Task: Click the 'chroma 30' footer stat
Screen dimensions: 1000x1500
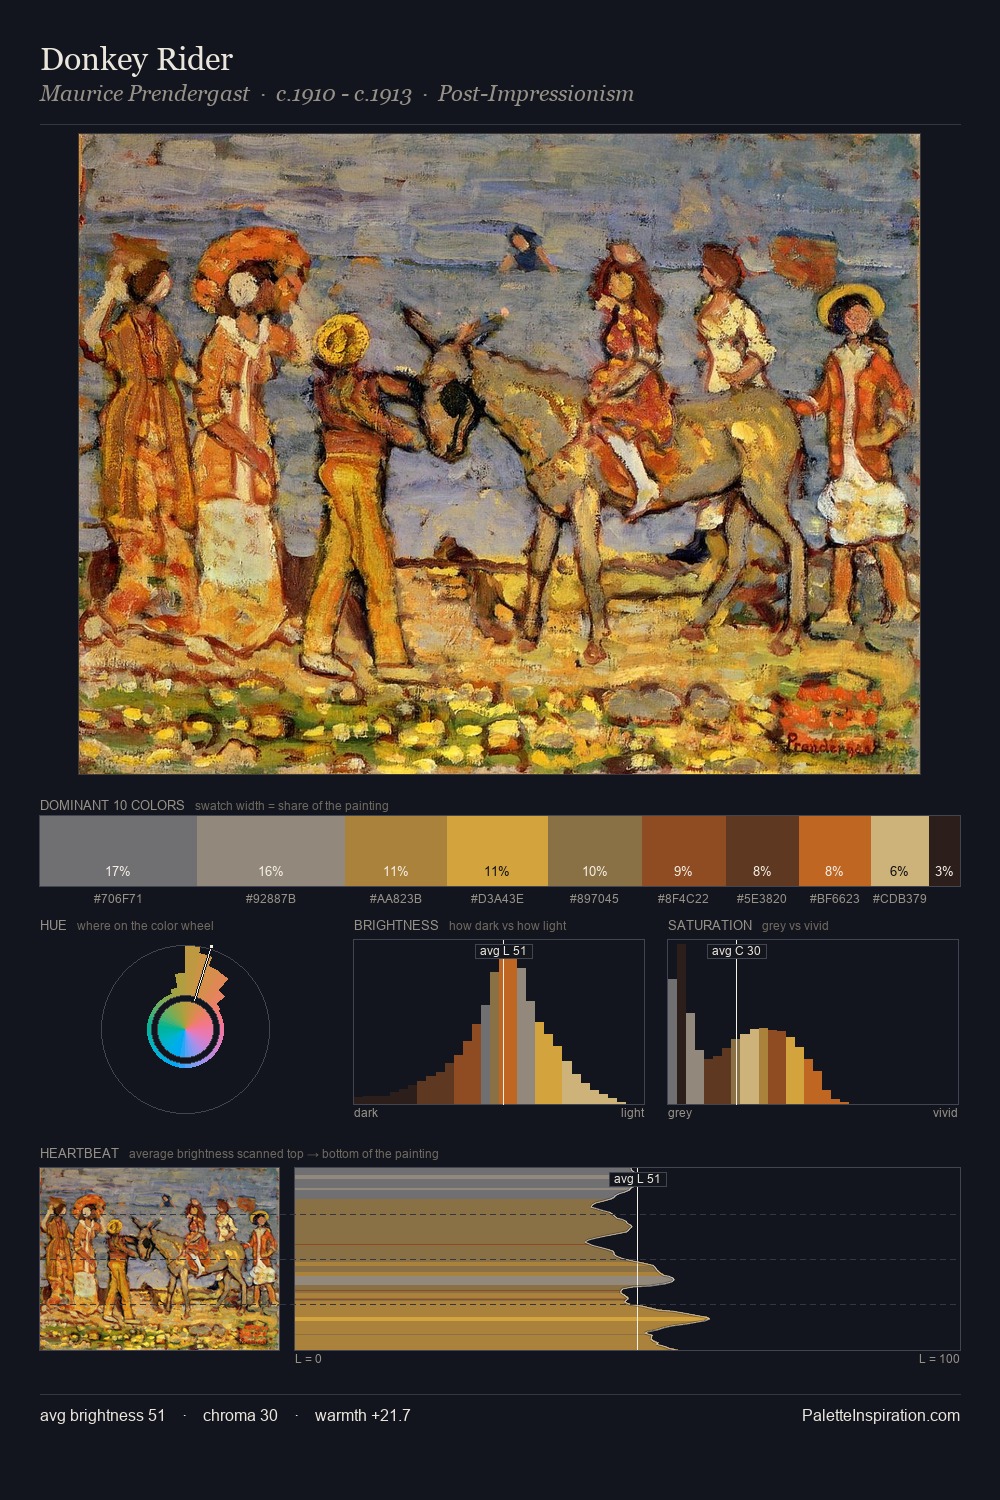Action: tap(240, 1415)
